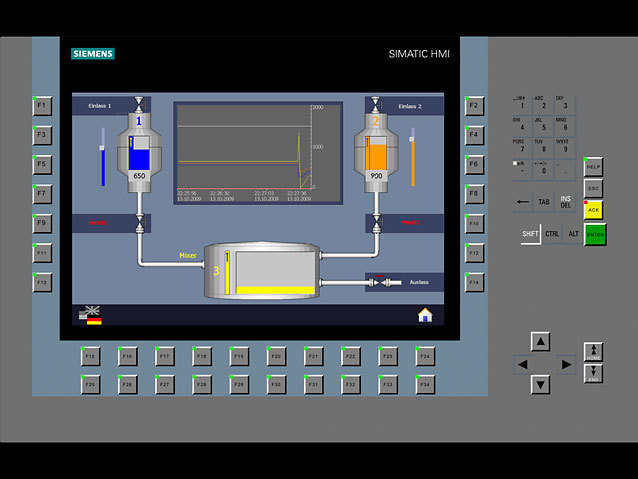Click the a/A case toggle key
Screen dimensions: 638x479
(x=522, y=169)
